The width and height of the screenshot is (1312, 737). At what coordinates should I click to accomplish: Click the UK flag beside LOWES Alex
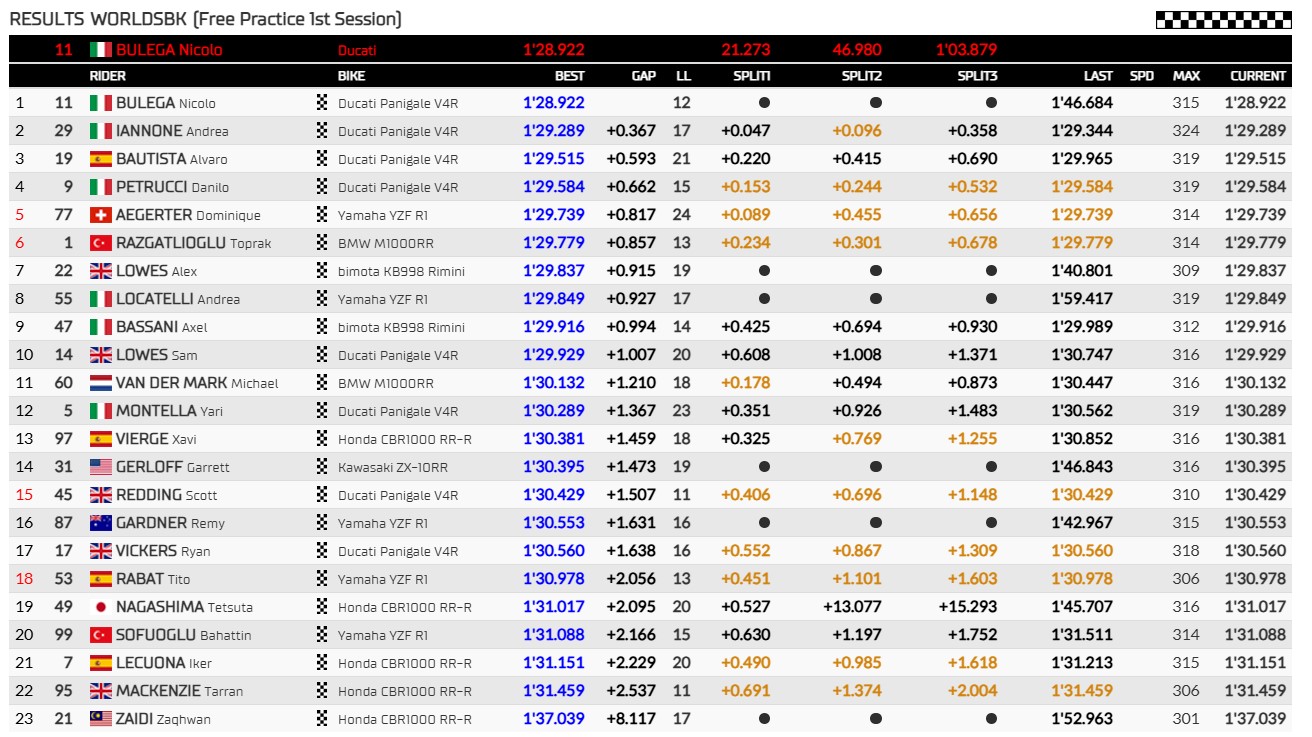(x=100, y=271)
